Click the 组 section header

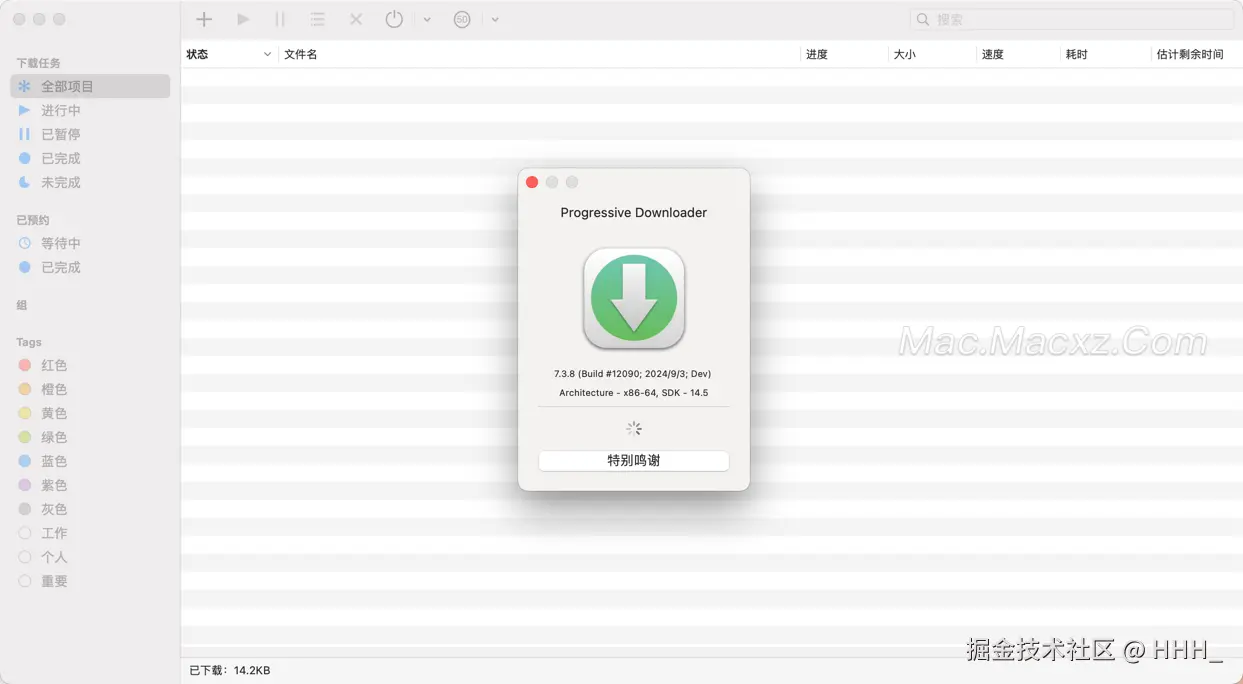(22, 305)
